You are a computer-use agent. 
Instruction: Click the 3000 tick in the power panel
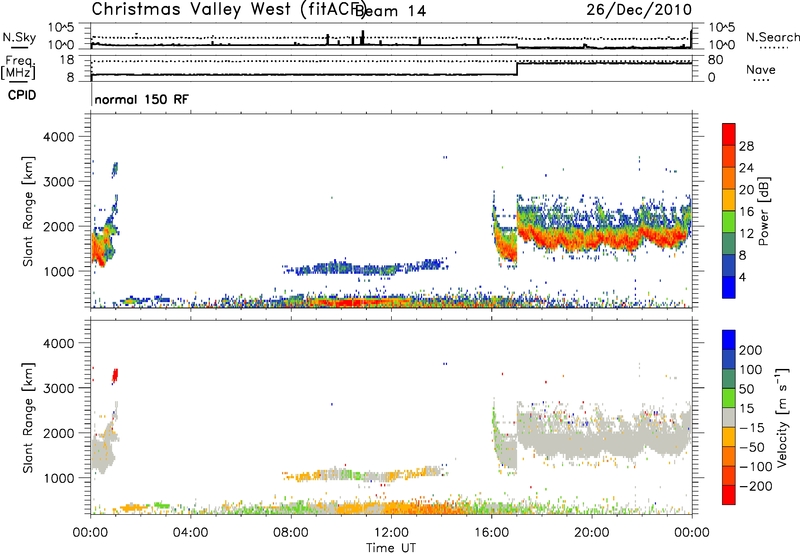coord(59,182)
